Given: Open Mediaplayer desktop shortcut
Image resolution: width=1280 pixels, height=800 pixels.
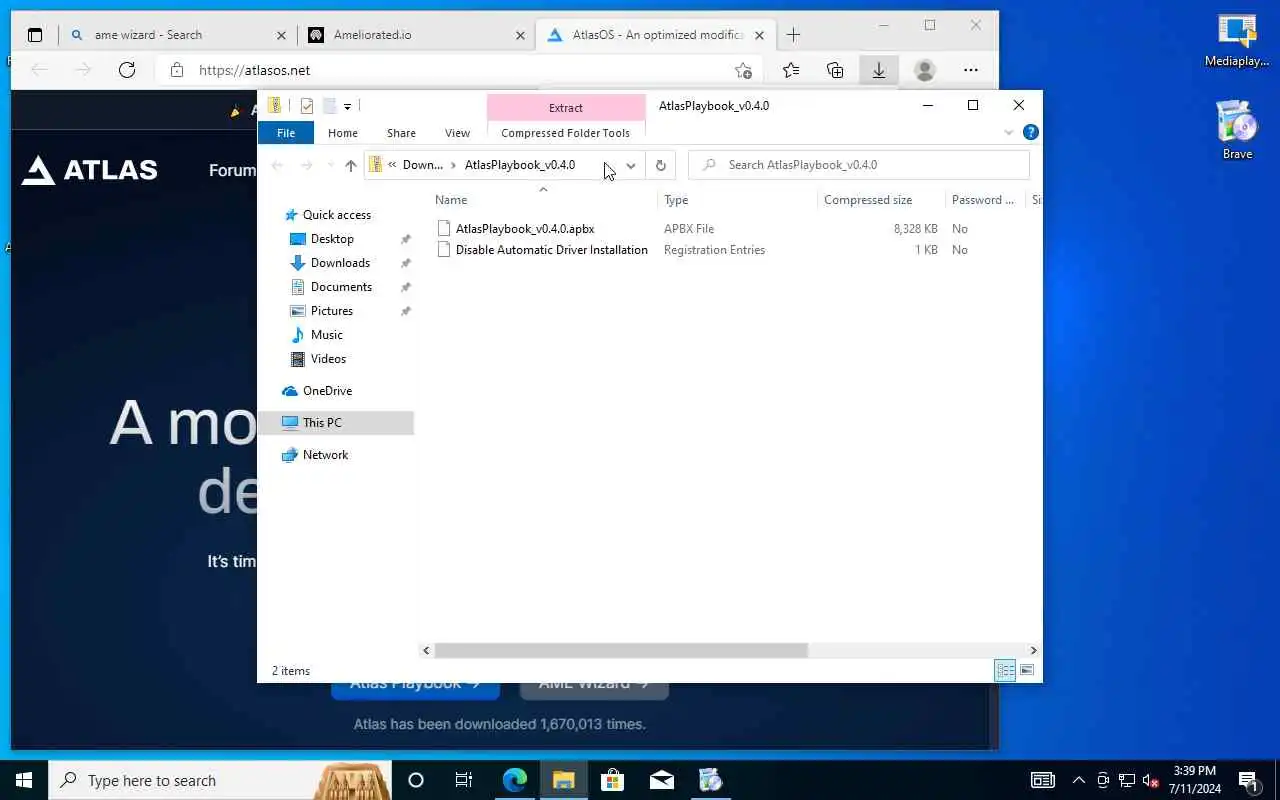Looking at the screenshot, I should coord(1237,42).
